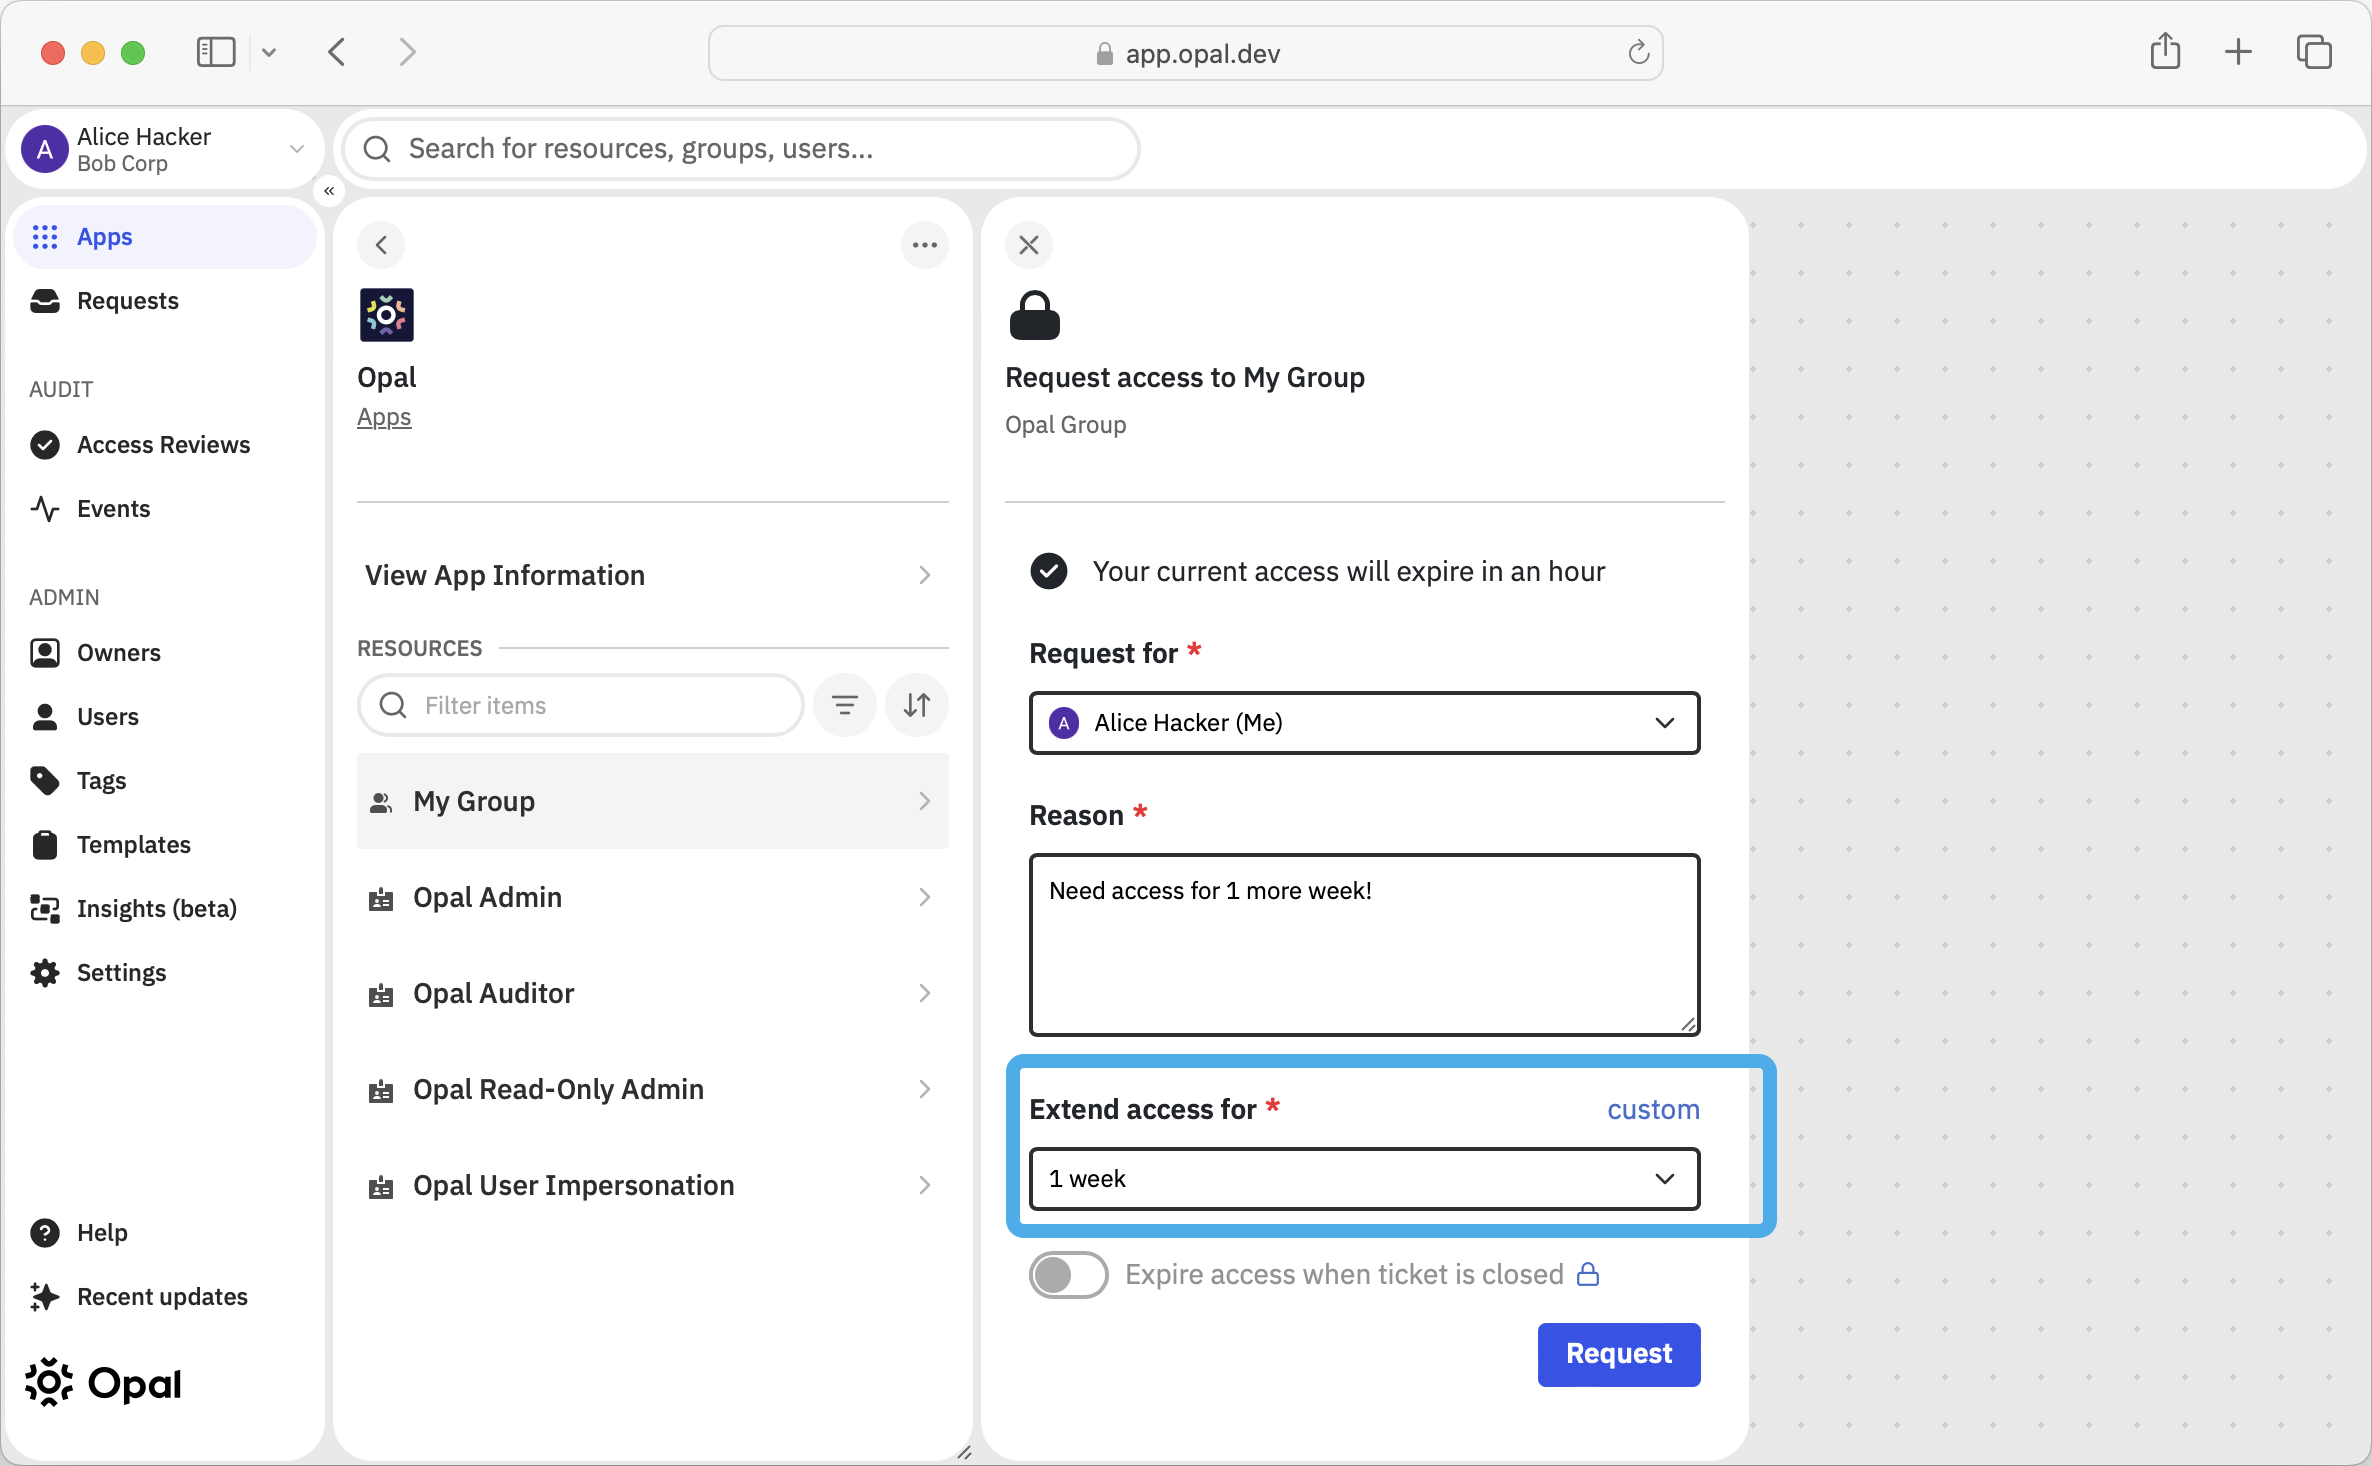Click chevron next to Opal Admin
2372x1466 pixels.
[x=924, y=897]
